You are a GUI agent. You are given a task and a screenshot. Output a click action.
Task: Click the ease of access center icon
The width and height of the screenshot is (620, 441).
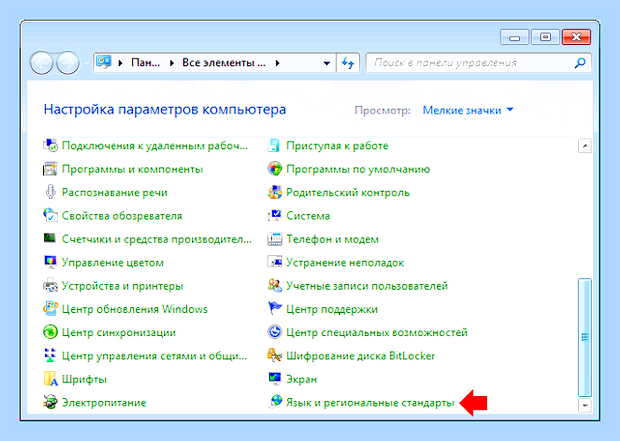click(x=274, y=332)
